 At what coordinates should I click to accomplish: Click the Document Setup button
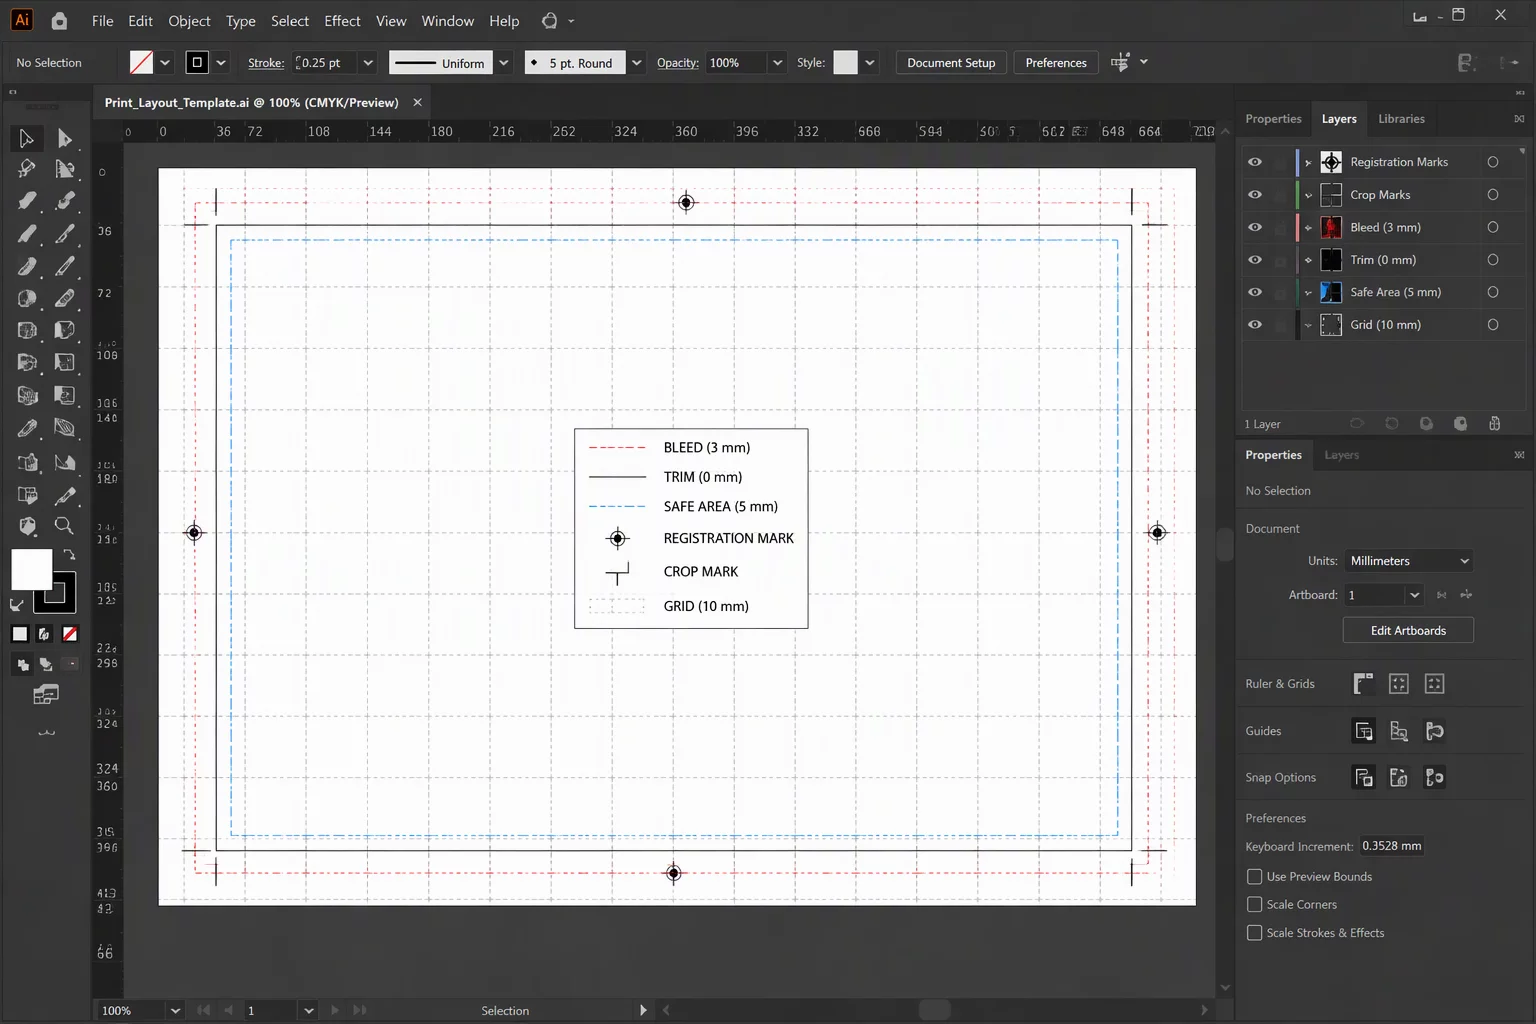coord(951,63)
